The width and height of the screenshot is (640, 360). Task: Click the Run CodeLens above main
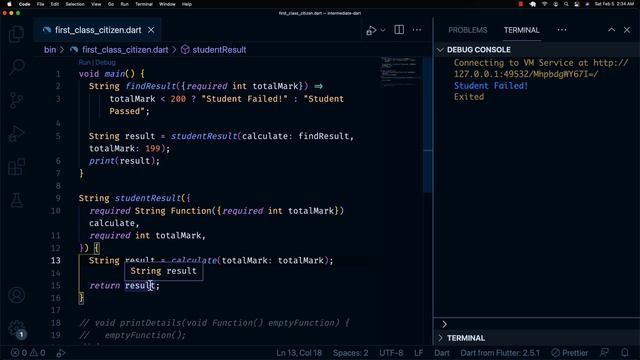[x=84, y=62]
